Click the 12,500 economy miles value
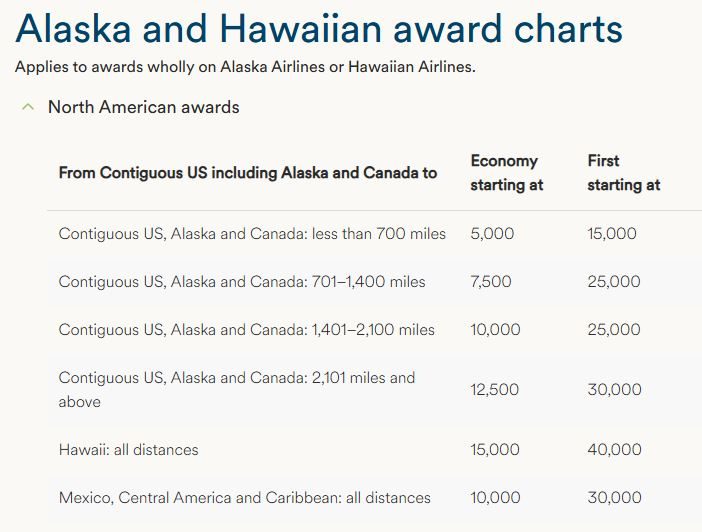This screenshot has width=702, height=532. 495,390
